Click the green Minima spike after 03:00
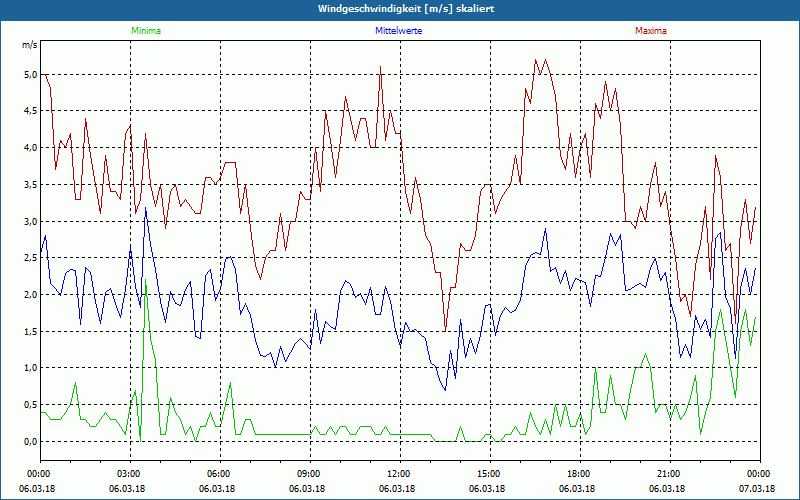The width and height of the screenshot is (800, 500). tap(145, 281)
